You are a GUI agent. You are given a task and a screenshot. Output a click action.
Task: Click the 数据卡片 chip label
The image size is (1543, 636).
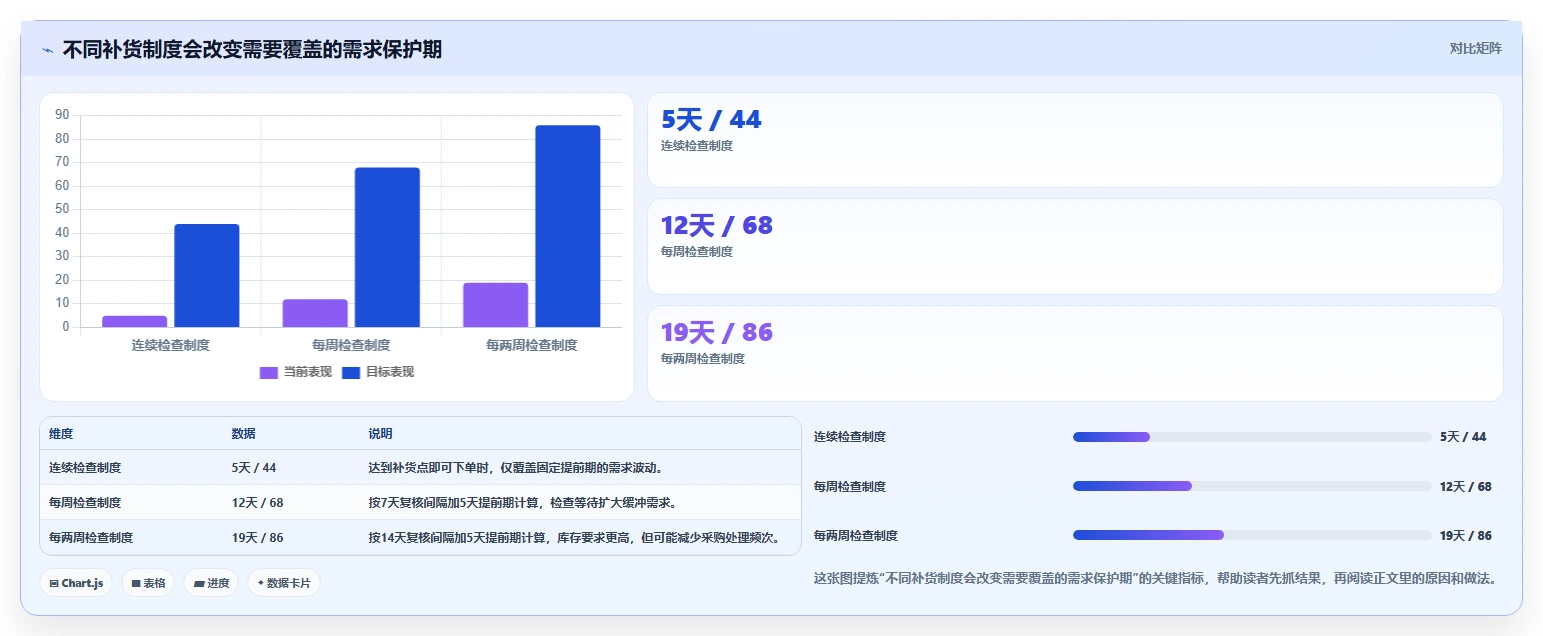[x=290, y=583]
